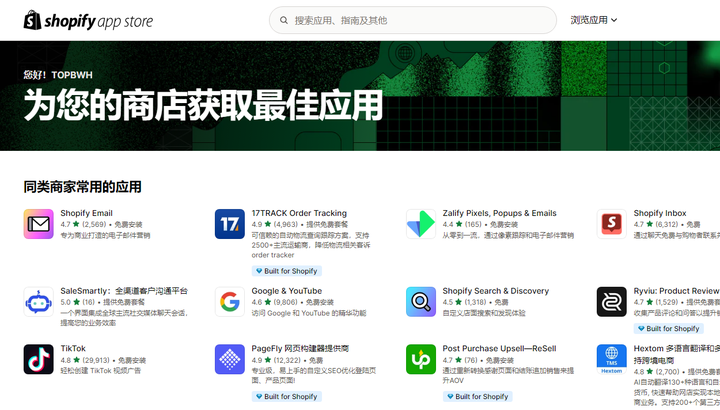Open the Shopify app store home logo
Viewport: 720px width, 410px height.
(x=88, y=20)
